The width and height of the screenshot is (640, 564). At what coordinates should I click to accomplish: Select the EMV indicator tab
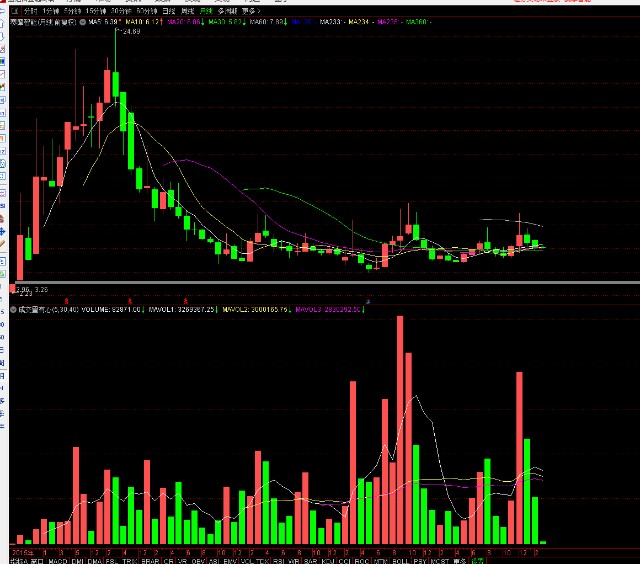tap(230, 561)
